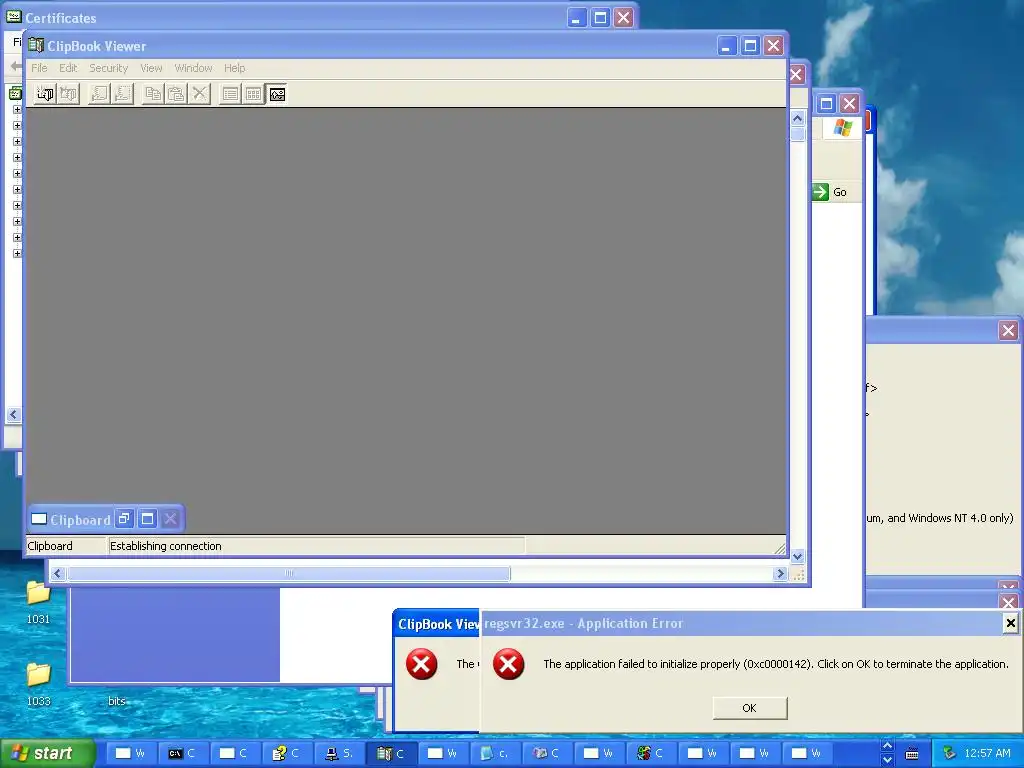Click the Start button
The image size is (1024, 768).
(x=47, y=753)
